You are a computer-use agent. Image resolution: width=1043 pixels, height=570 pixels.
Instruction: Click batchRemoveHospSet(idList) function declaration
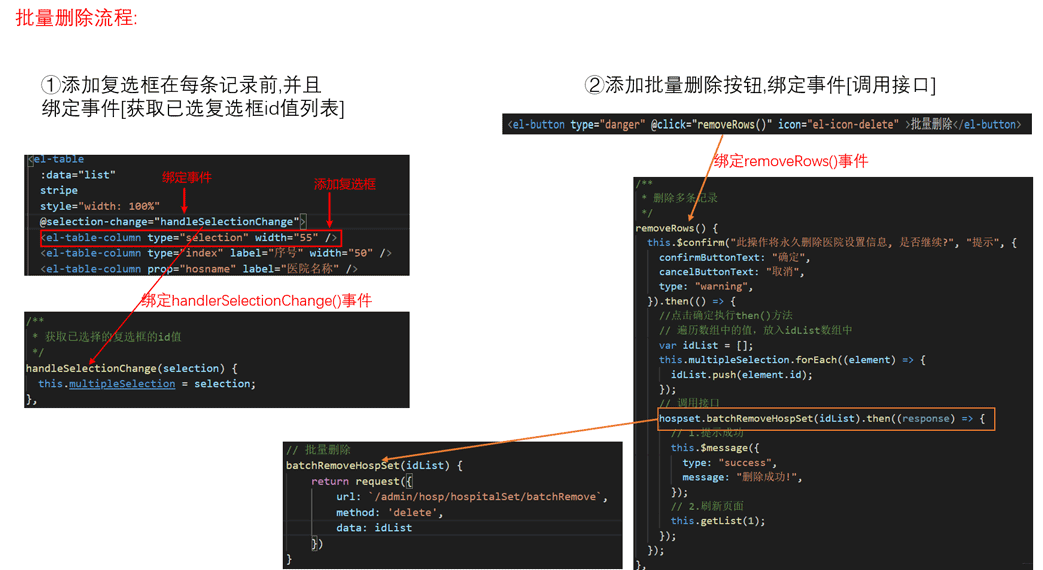pyautogui.click(x=374, y=466)
